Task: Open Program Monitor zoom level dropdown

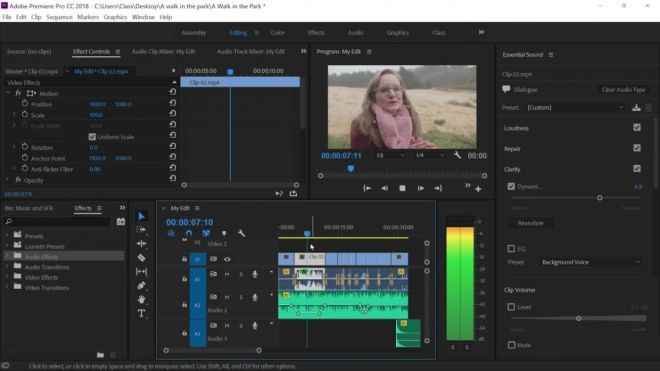Action: pyautogui.click(x=390, y=155)
